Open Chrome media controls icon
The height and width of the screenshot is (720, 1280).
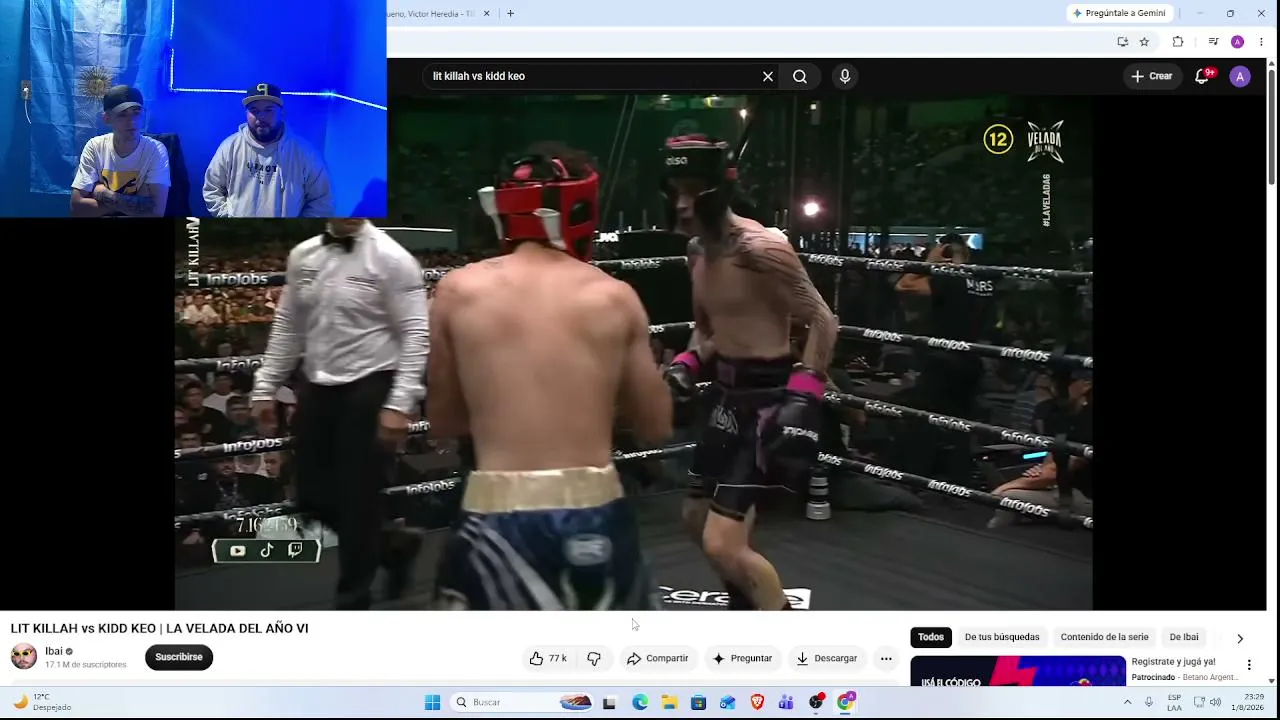1213,42
